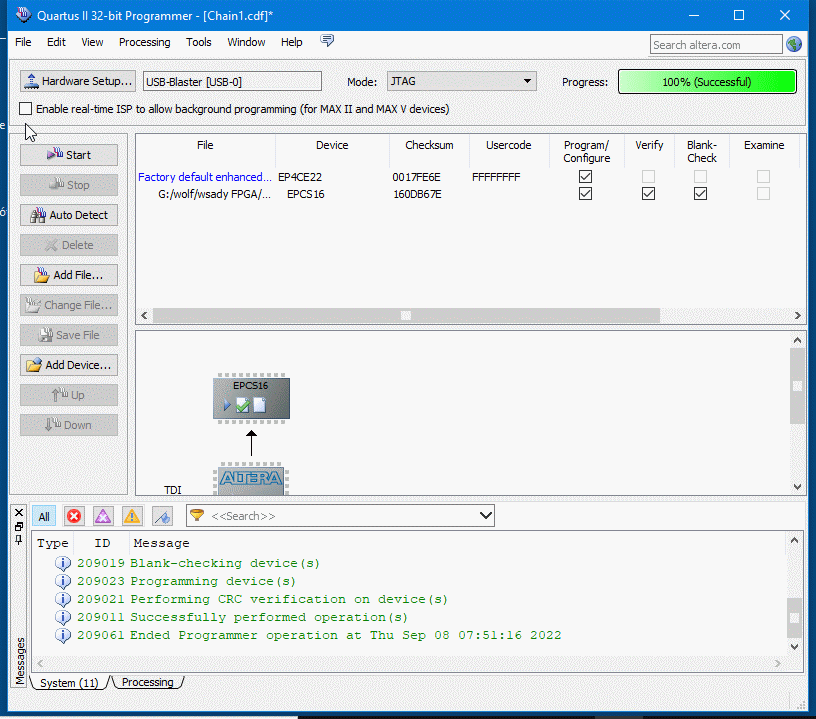Enable real-time ISP background programming checkbox
Image resolution: width=816 pixels, height=719 pixels.
(26, 109)
